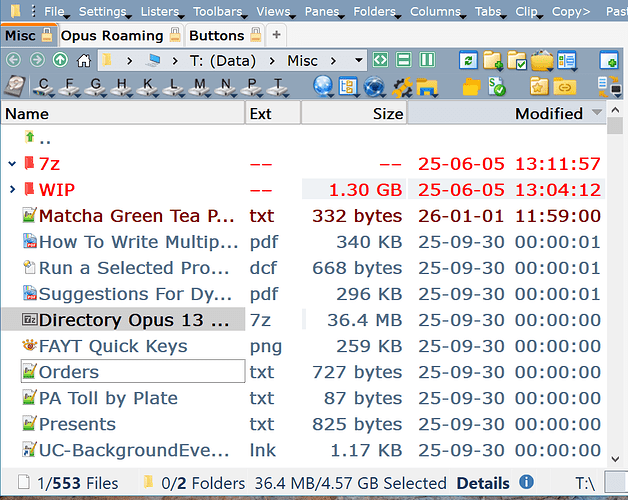The height and width of the screenshot is (500, 628).
Task: Click Details in the status bar
Action: coord(483,483)
